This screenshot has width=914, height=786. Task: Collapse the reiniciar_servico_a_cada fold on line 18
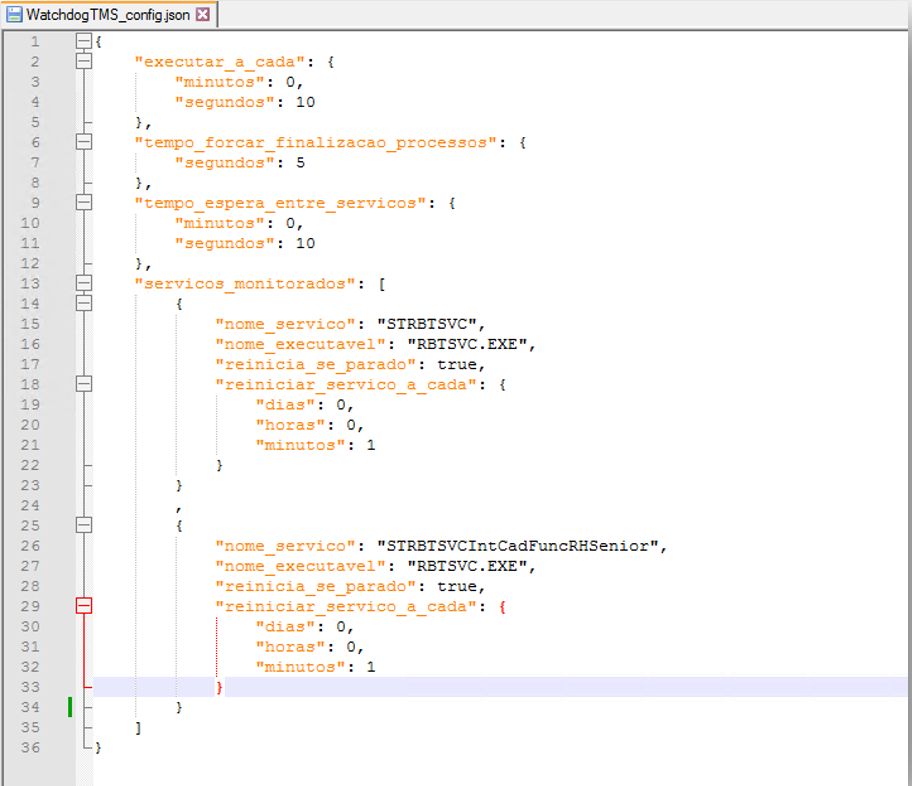(x=84, y=384)
